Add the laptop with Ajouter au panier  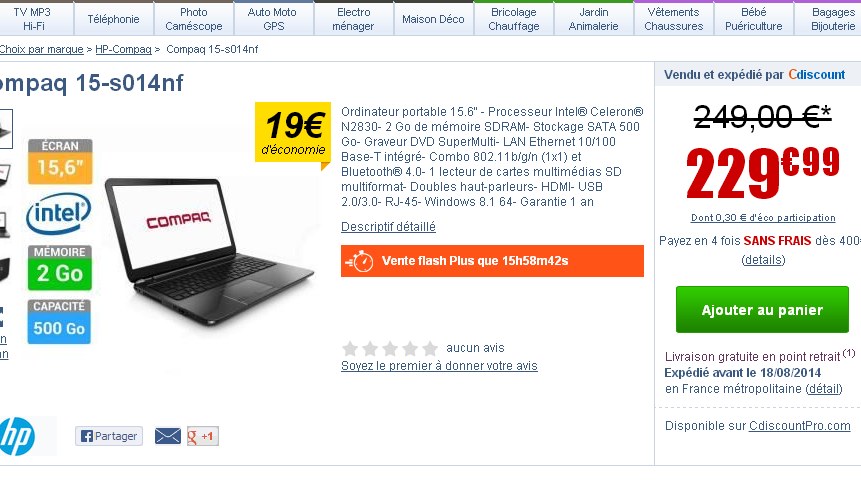pos(762,310)
